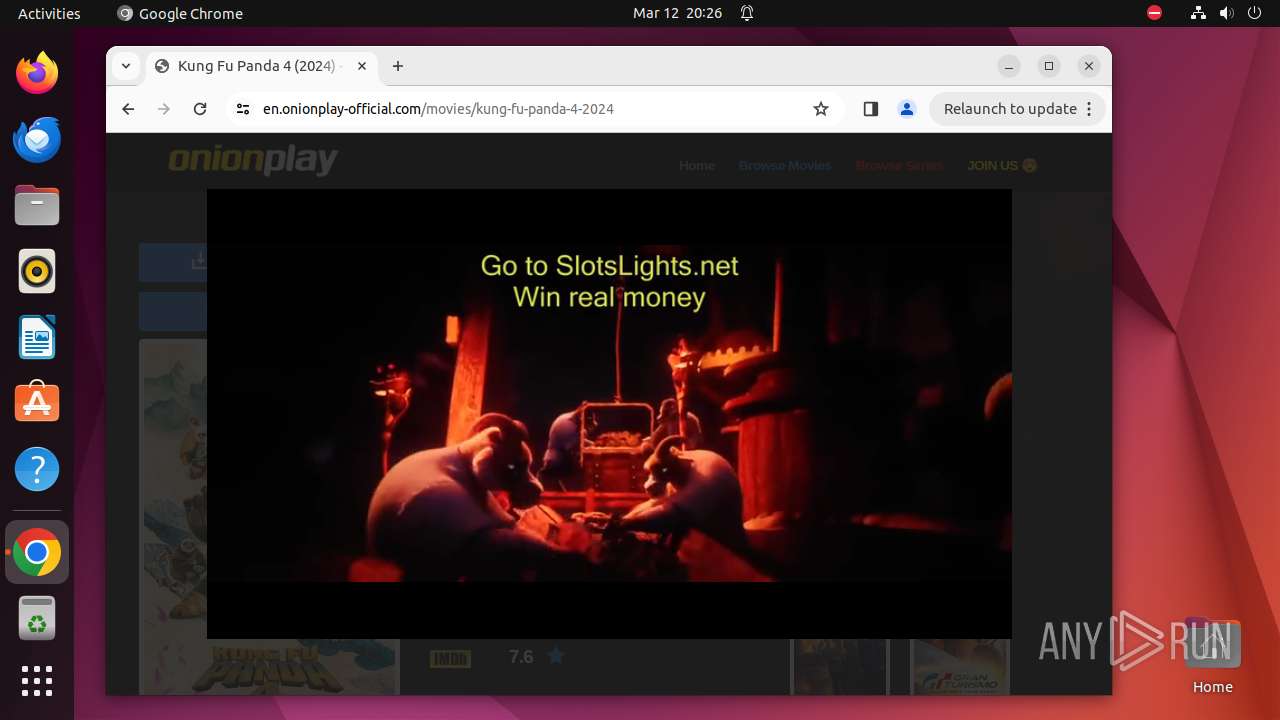Go back to previous page
This screenshot has height=720, width=1280.
click(128, 109)
